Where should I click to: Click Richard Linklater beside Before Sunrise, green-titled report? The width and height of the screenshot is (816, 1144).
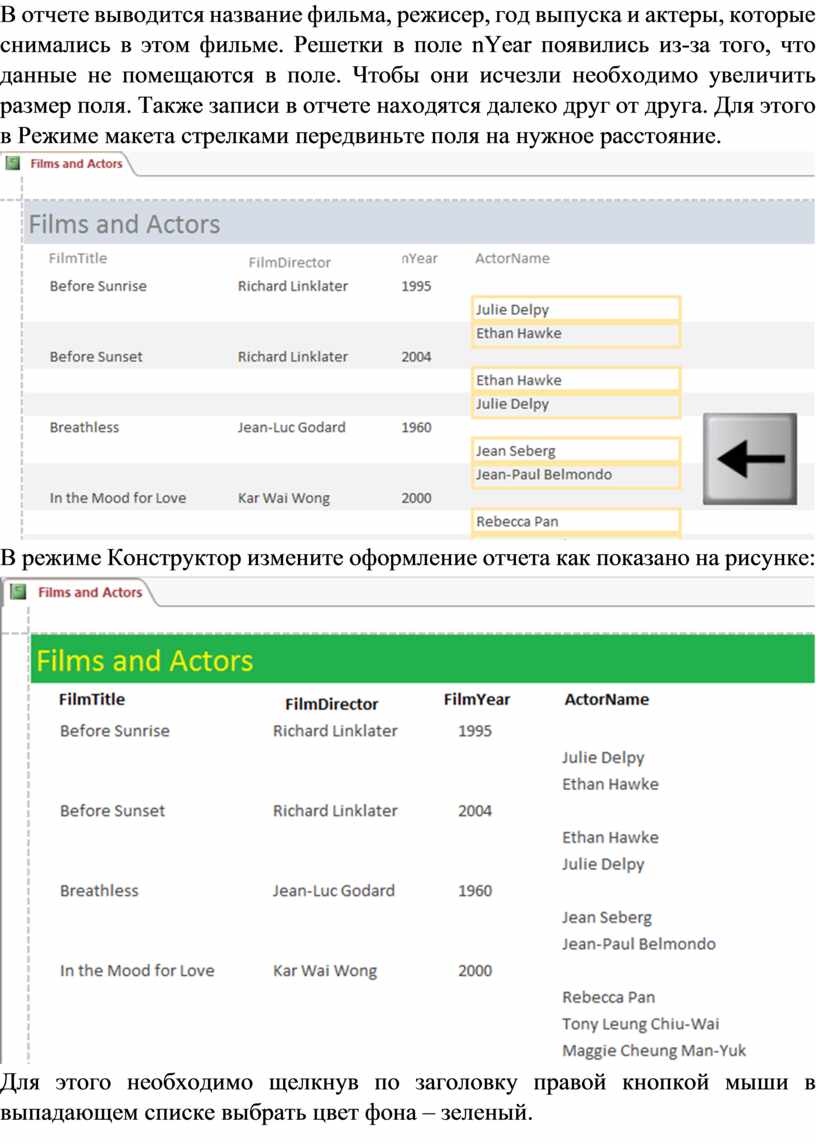335,730
